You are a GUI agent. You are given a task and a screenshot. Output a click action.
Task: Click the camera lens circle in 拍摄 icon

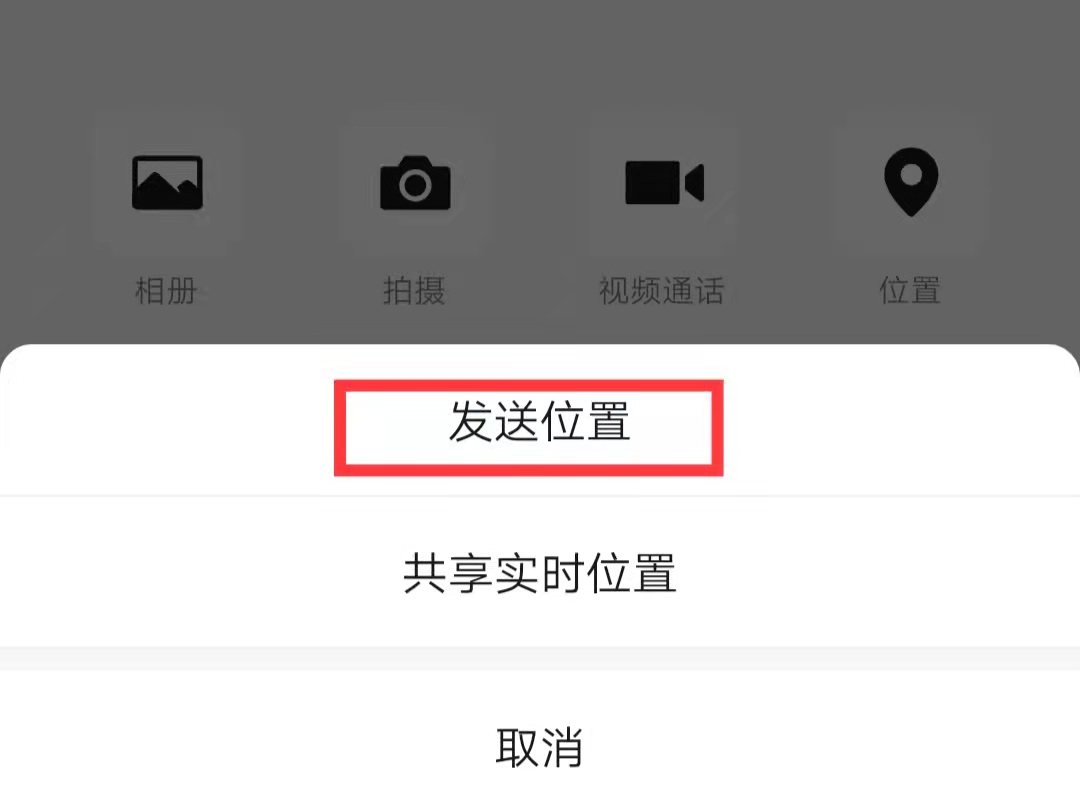[415, 185]
